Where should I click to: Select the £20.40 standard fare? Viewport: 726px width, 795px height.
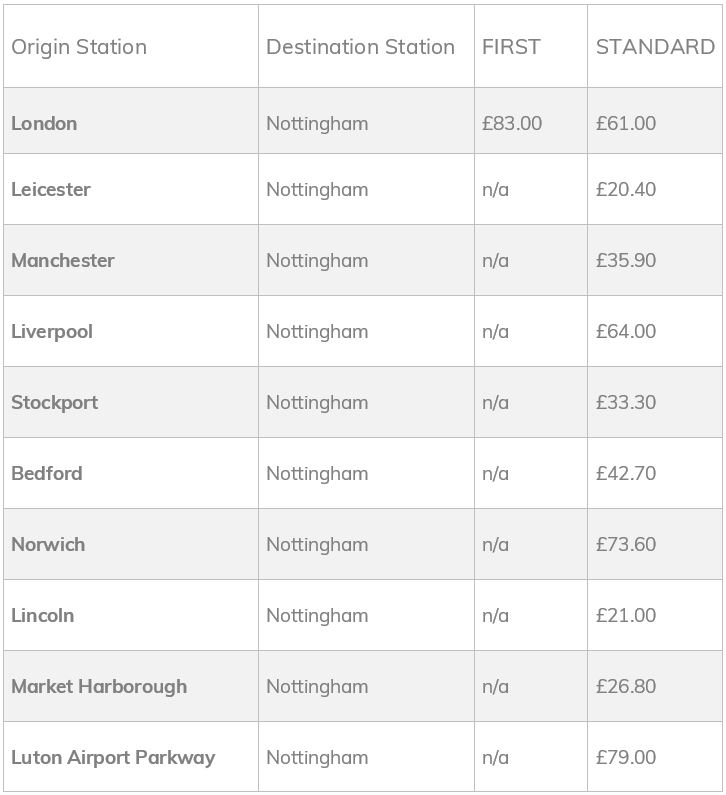pos(626,189)
